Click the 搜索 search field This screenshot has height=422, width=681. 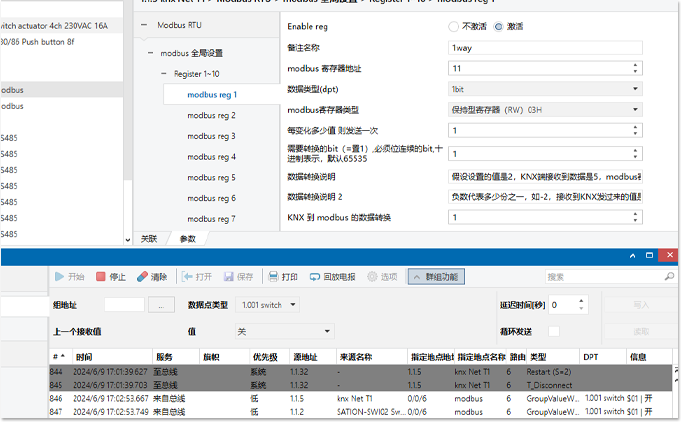click(x=605, y=277)
